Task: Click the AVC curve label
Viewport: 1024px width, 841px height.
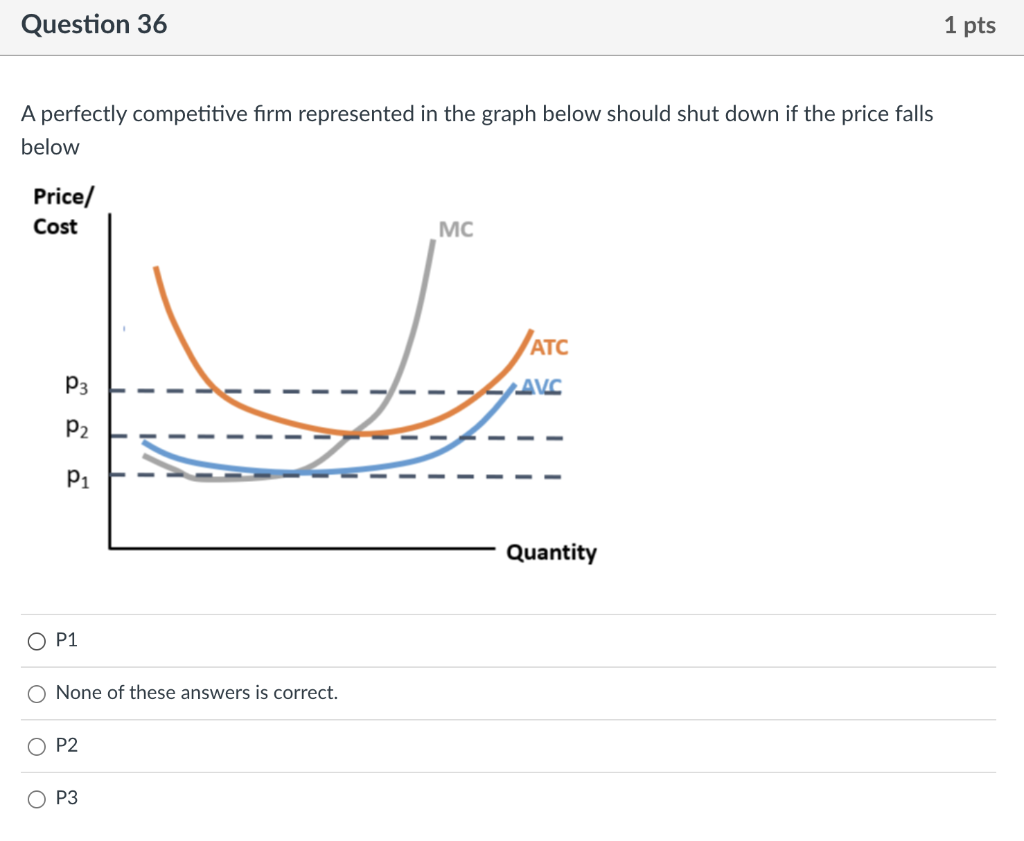Action: [543, 386]
